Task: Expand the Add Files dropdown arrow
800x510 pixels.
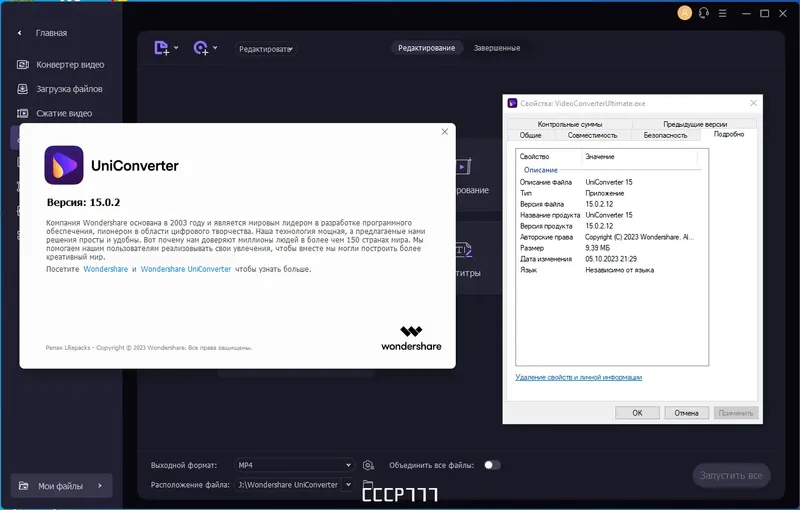Action: coord(176,48)
